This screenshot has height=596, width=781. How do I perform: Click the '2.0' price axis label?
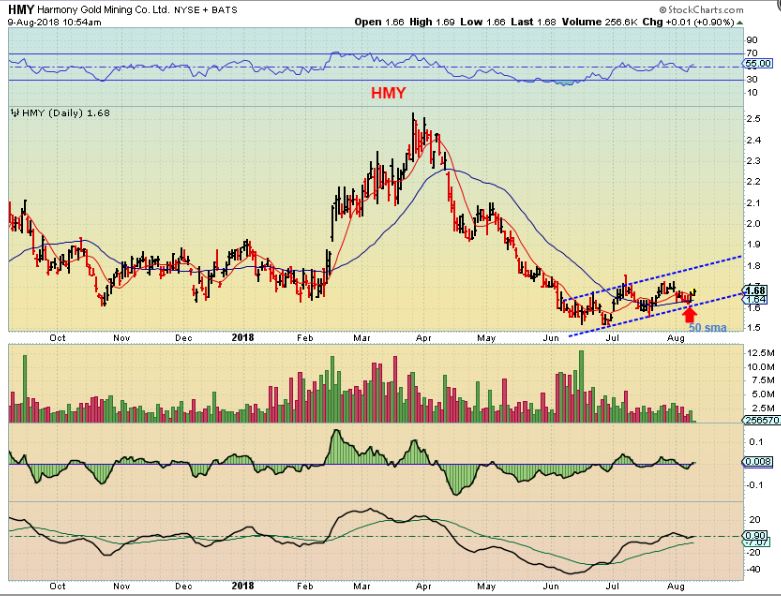click(754, 224)
